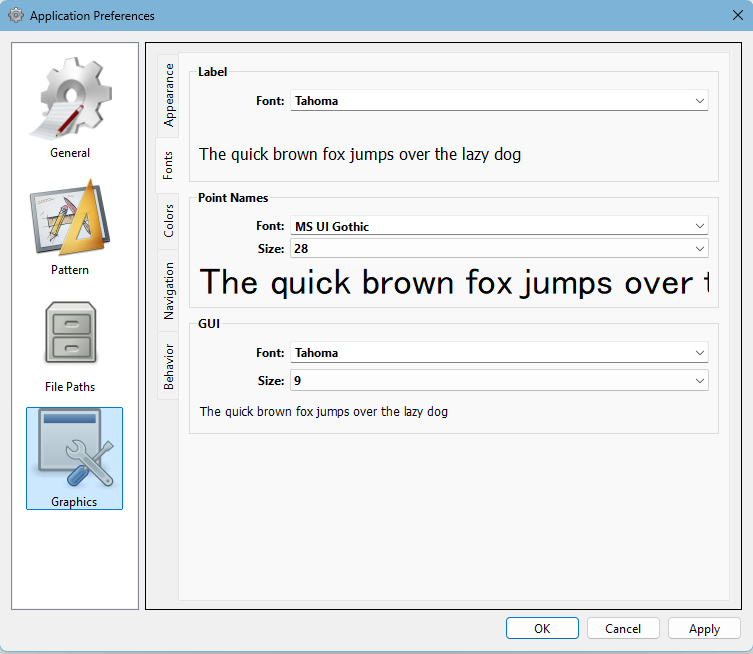This screenshot has height=654, width=753.
Task: Click the File Paths cabinet icon
Action: (70, 334)
